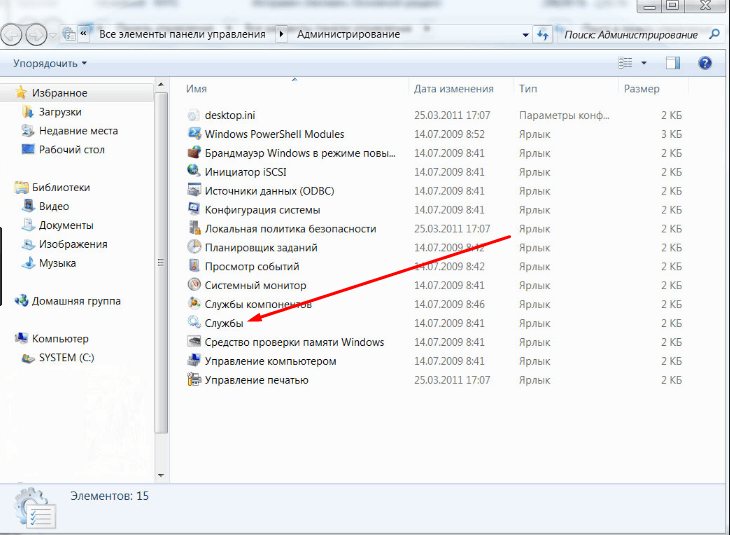Screen dimensions: 730x535
Task: Select Домашняя группа in the sidebar
Action: click(76, 301)
